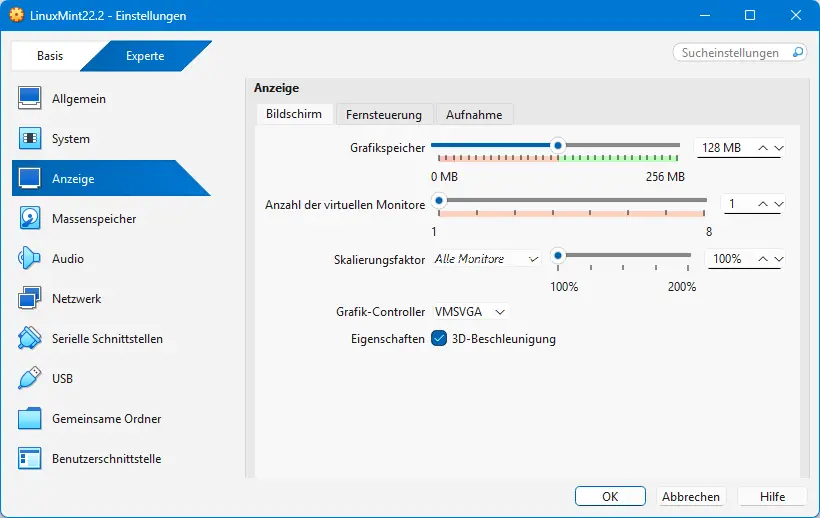Image resolution: width=820 pixels, height=518 pixels.
Task: Open the Aufnahme tab
Action: point(474,115)
